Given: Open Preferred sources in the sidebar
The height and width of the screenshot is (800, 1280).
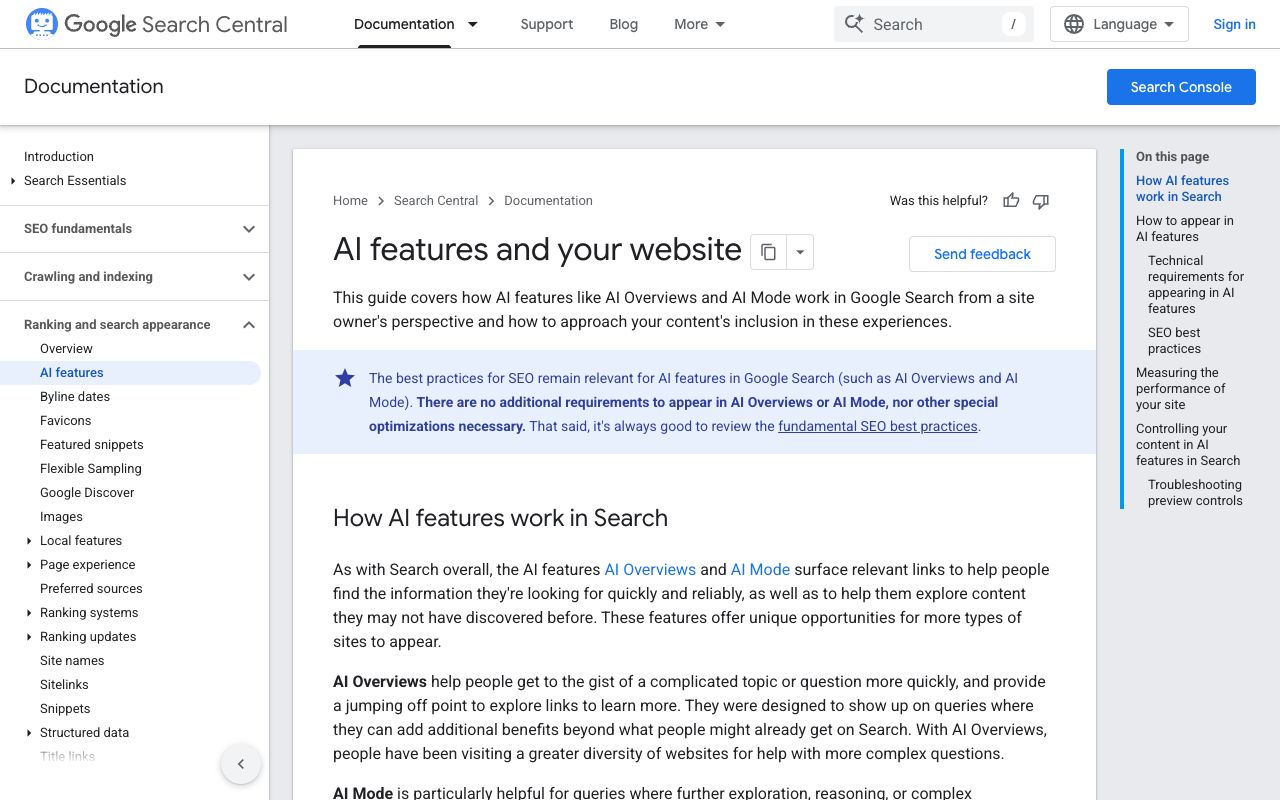Looking at the screenshot, I should click(x=91, y=589).
